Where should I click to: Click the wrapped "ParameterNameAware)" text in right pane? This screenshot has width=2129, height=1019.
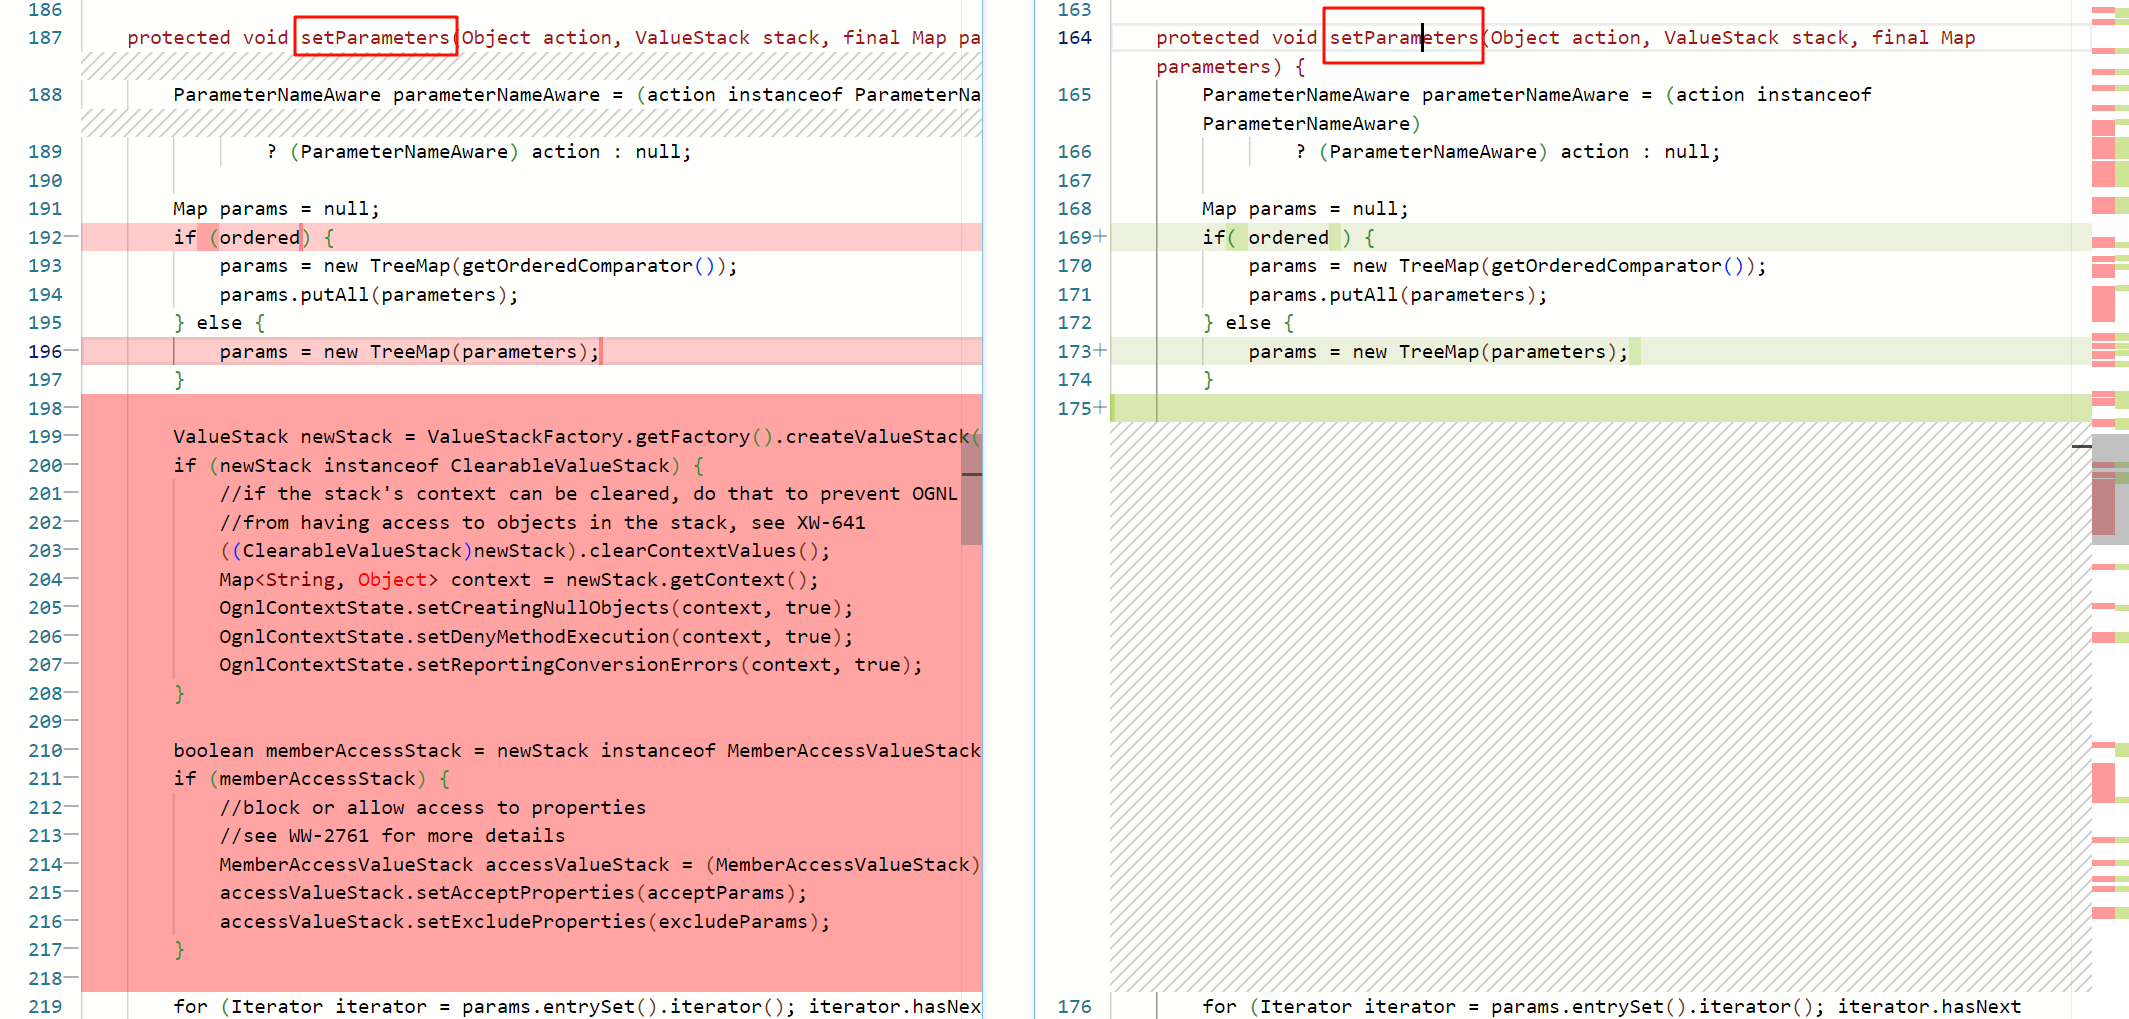(1311, 123)
